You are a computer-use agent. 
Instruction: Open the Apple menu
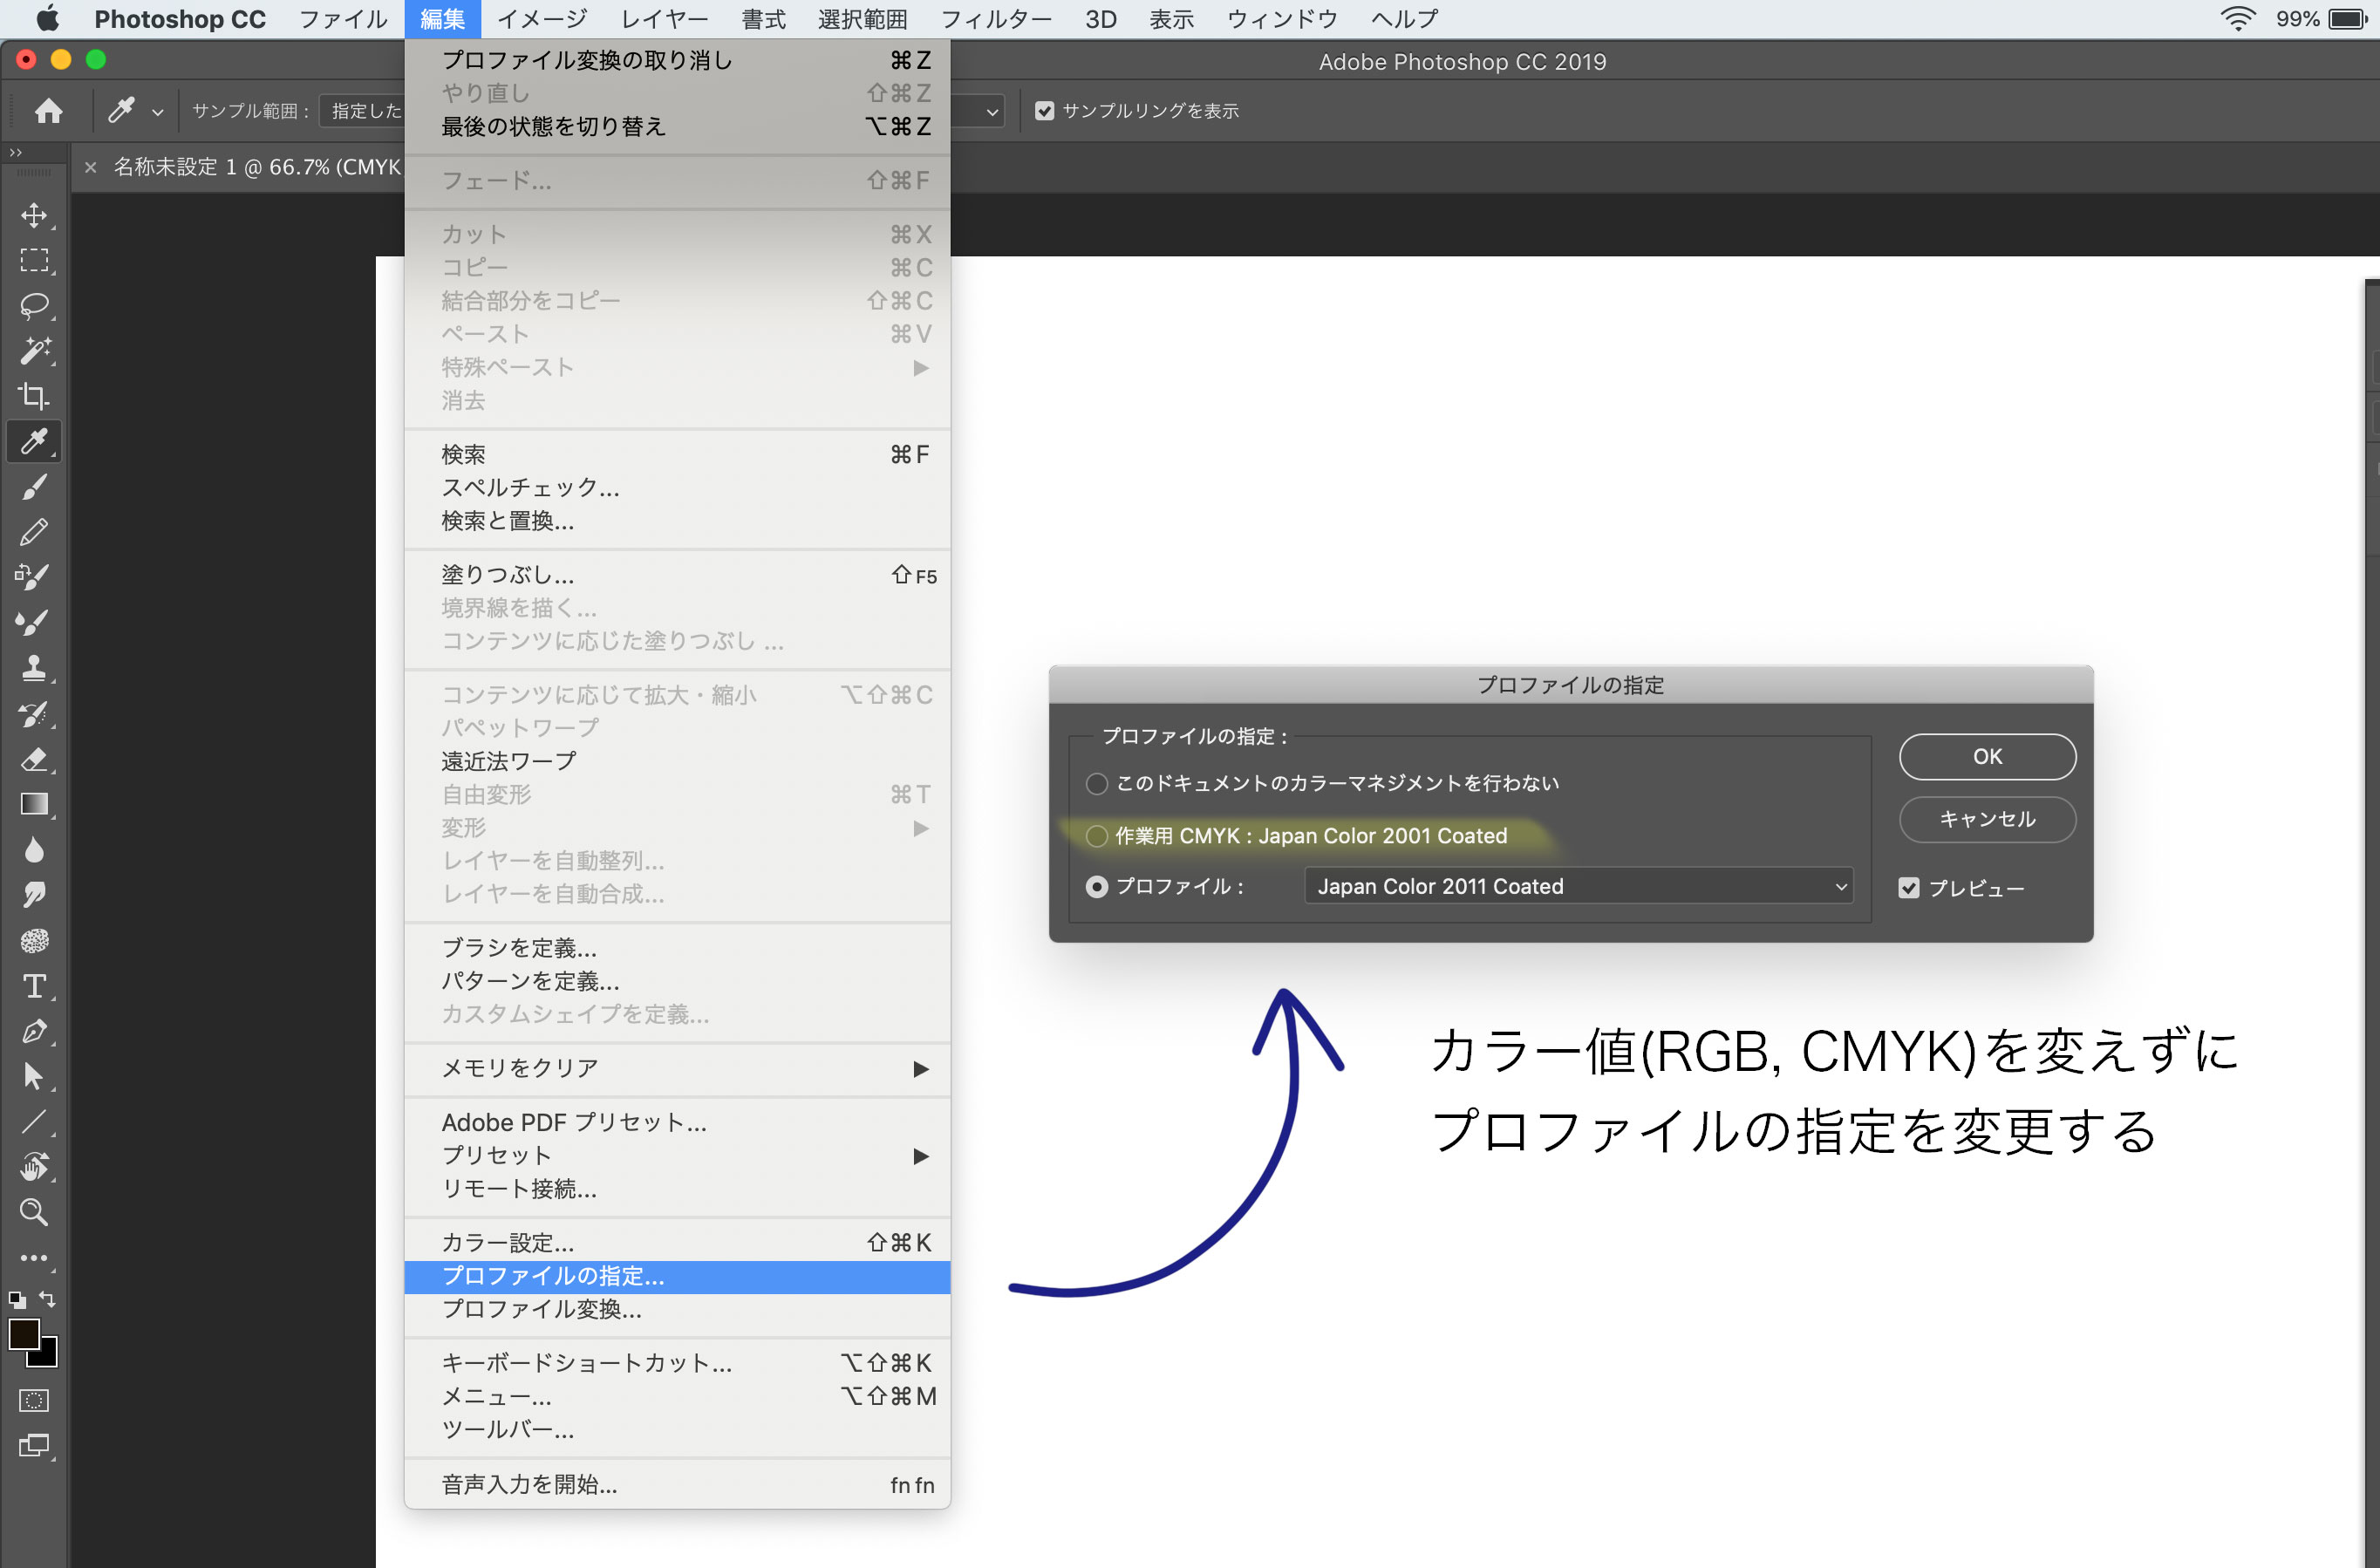(47, 19)
